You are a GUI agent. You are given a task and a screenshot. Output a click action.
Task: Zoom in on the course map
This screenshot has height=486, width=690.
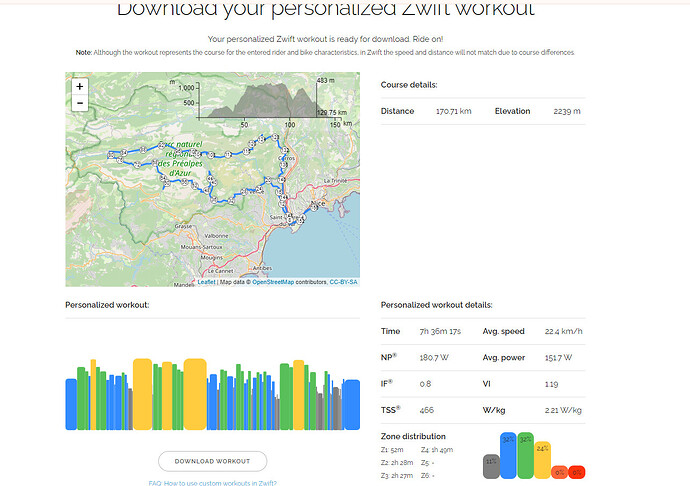pyautogui.click(x=80, y=86)
